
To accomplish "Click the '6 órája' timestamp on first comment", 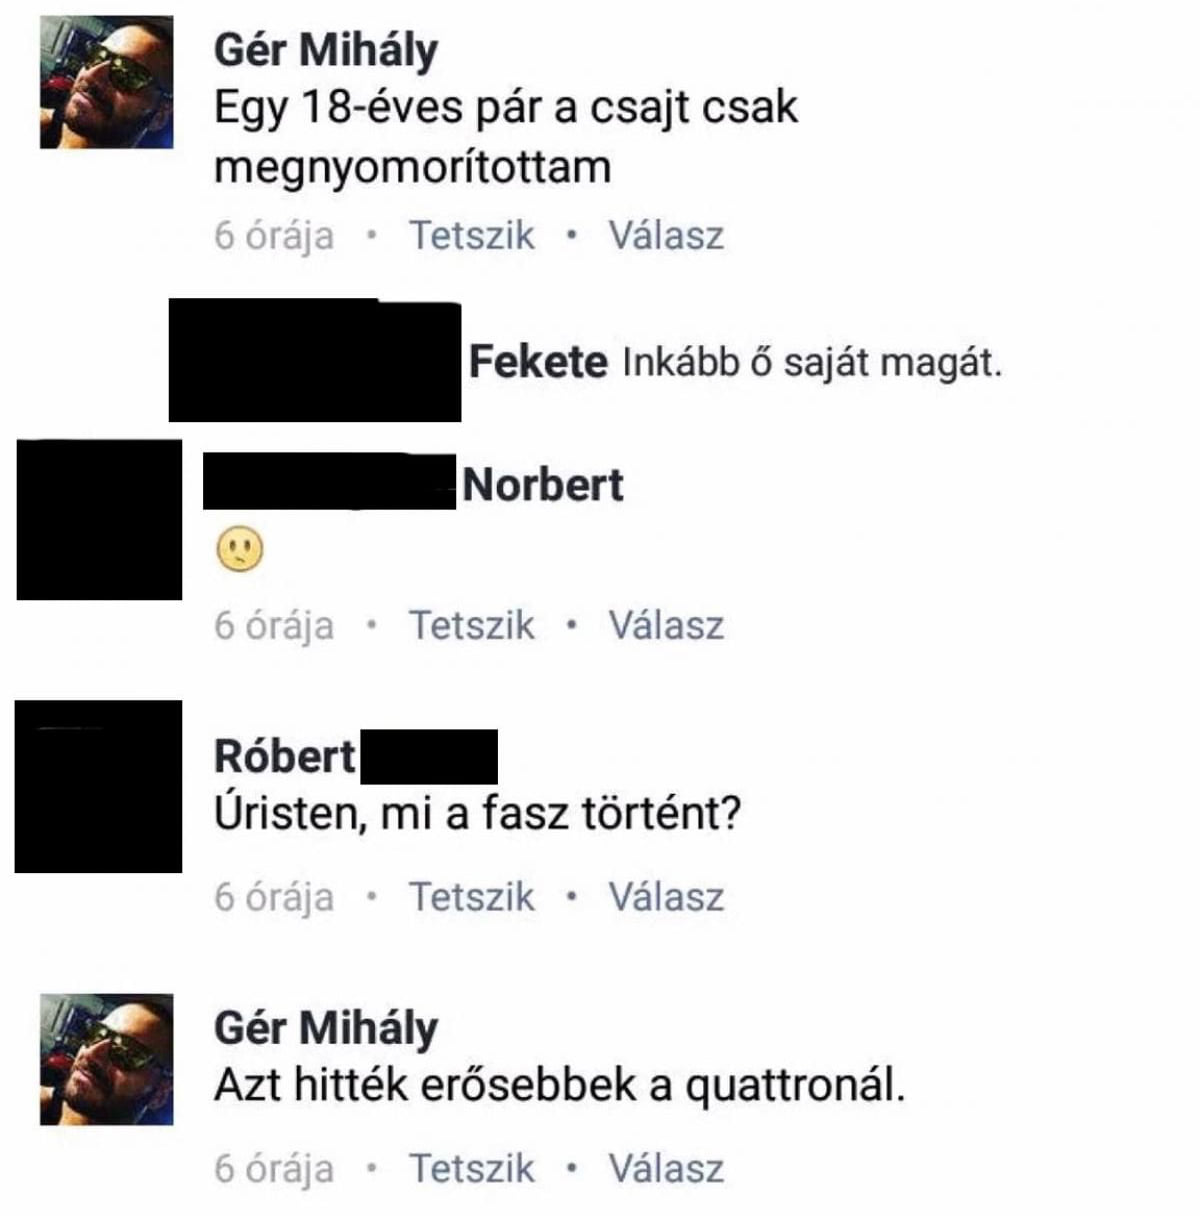I will point(274,237).
